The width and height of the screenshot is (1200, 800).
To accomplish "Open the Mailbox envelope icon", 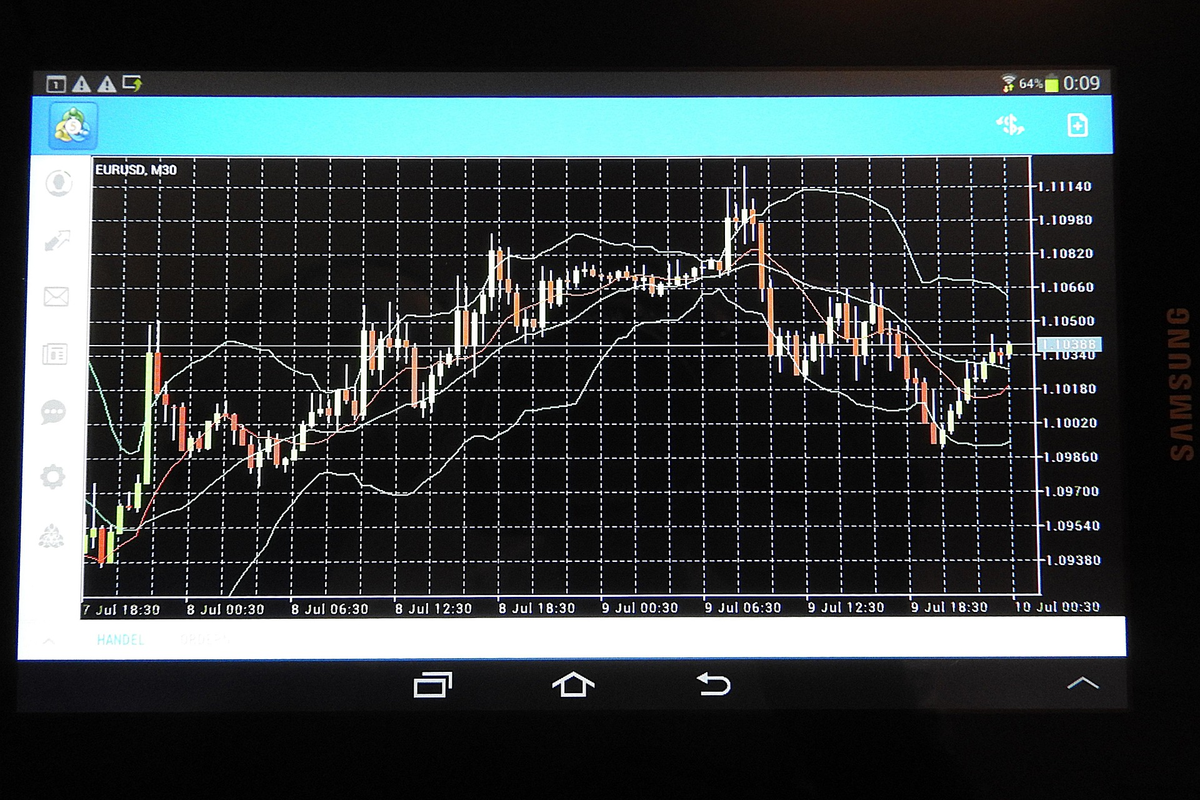I will (x=56, y=296).
